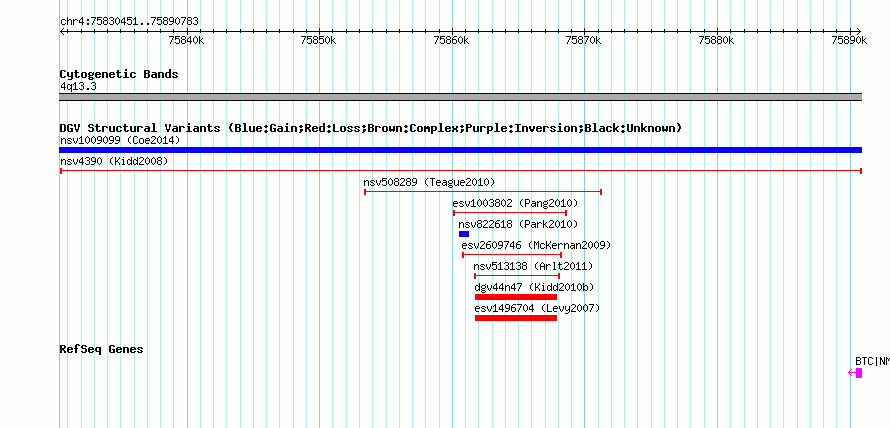Open the BTC gene label
890x428 pixels.
tap(872, 361)
